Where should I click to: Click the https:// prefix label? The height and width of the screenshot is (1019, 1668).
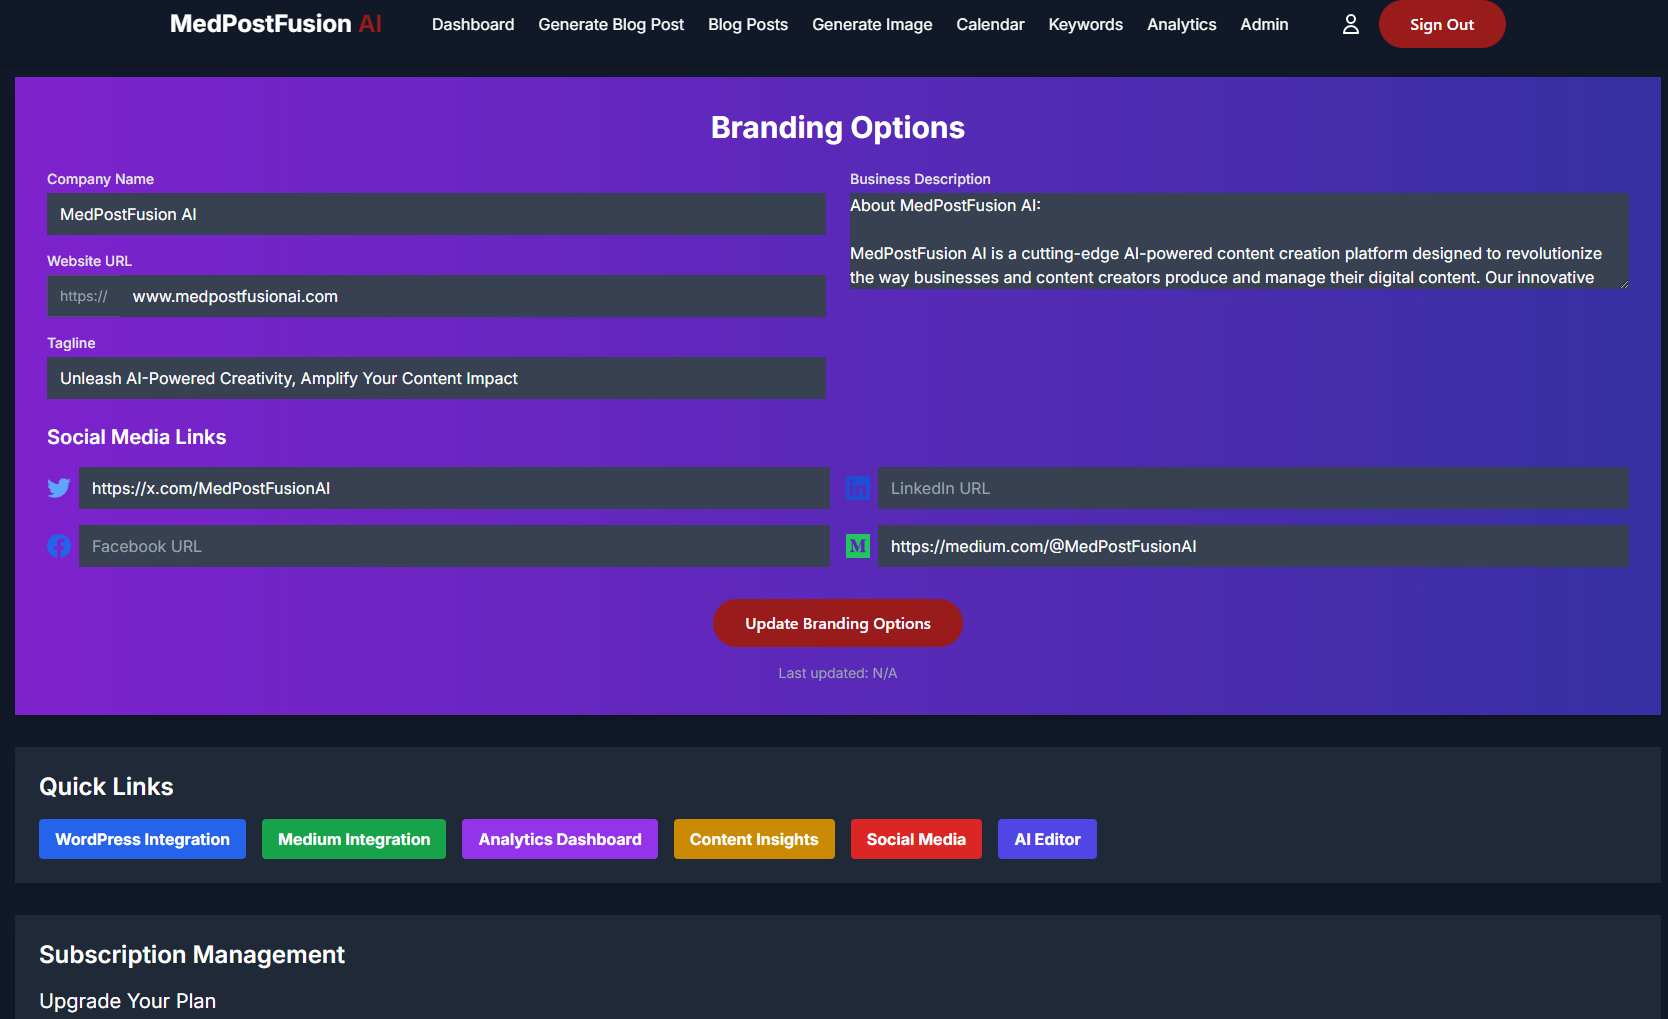(84, 296)
